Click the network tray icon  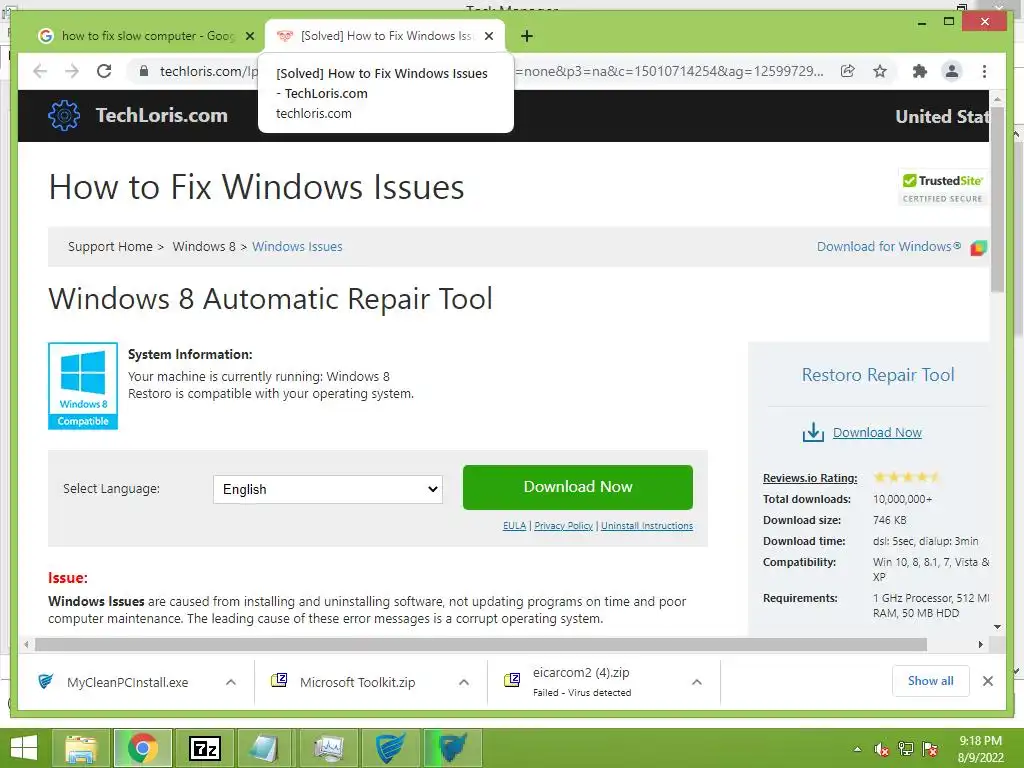[x=906, y=749]
